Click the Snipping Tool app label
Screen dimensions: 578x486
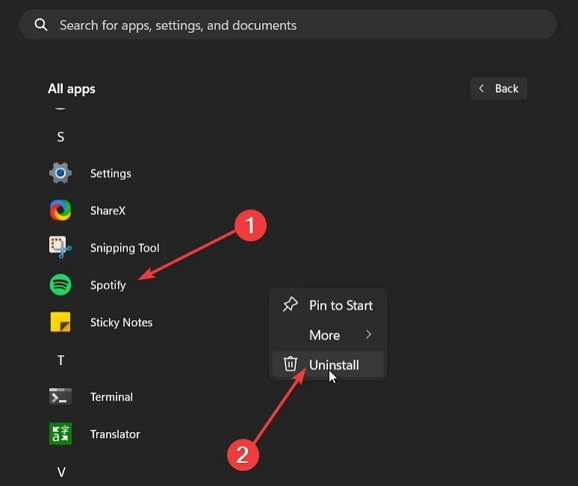coord(125,248)
